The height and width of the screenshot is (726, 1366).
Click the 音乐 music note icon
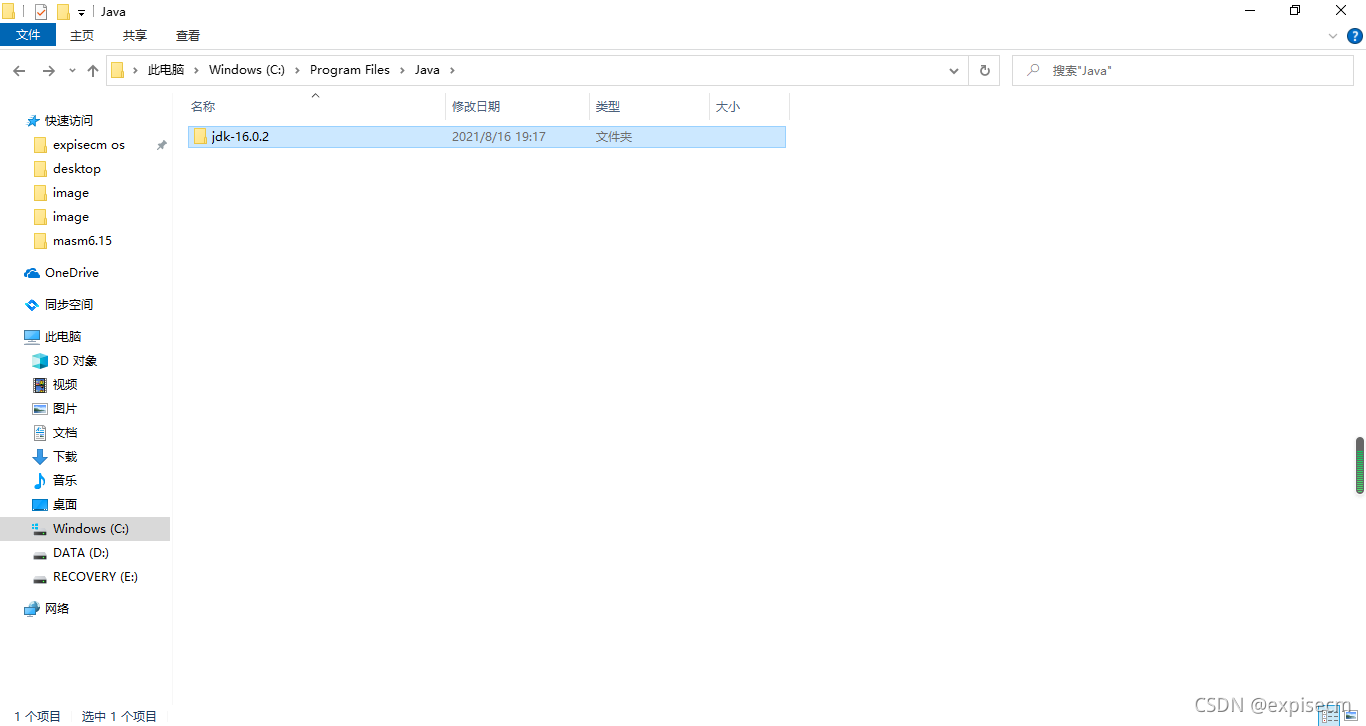pos(40,481)
